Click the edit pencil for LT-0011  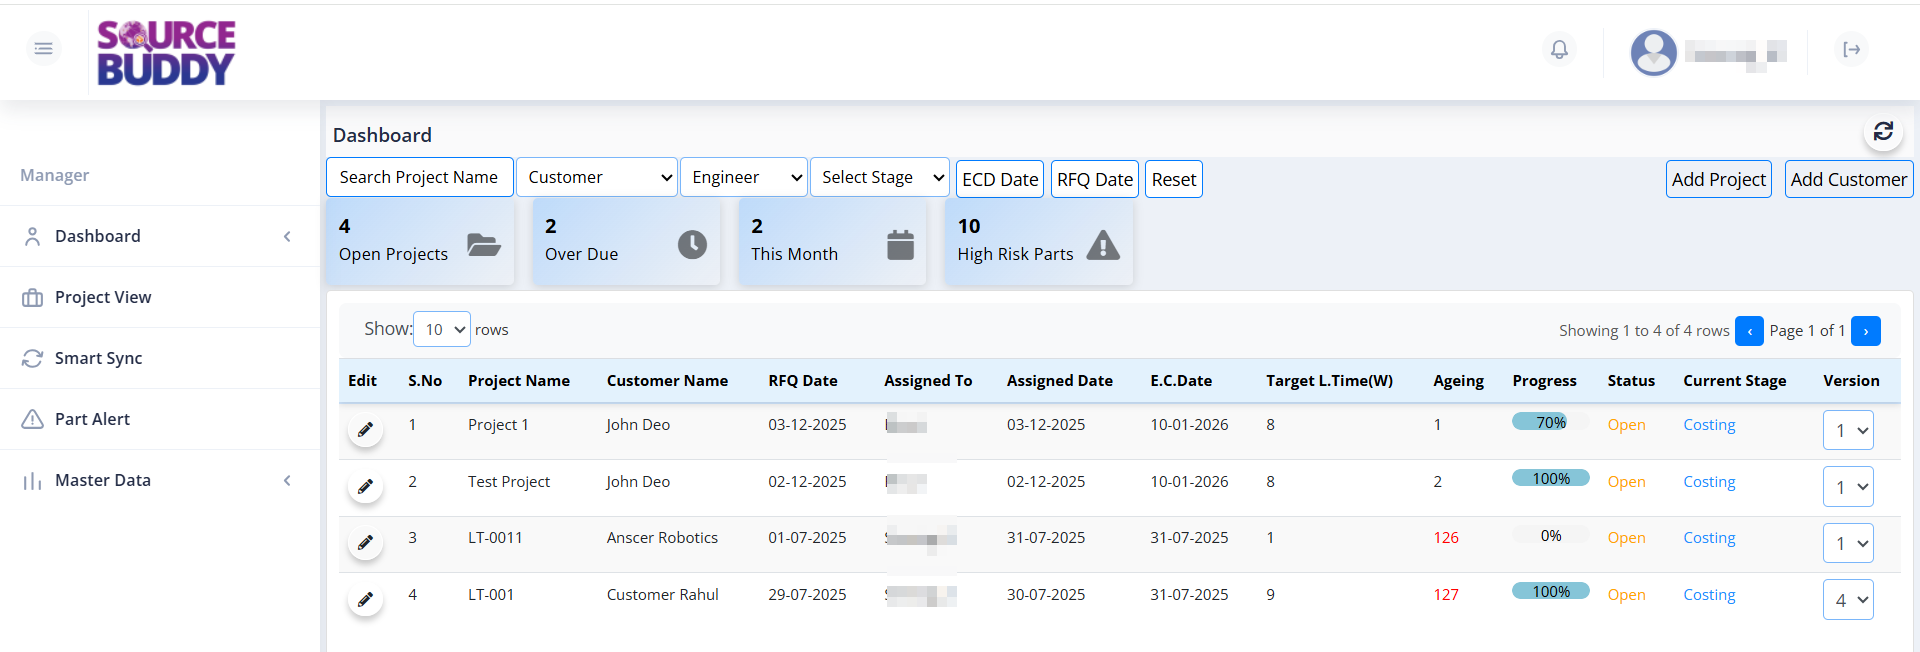(365, 543)
